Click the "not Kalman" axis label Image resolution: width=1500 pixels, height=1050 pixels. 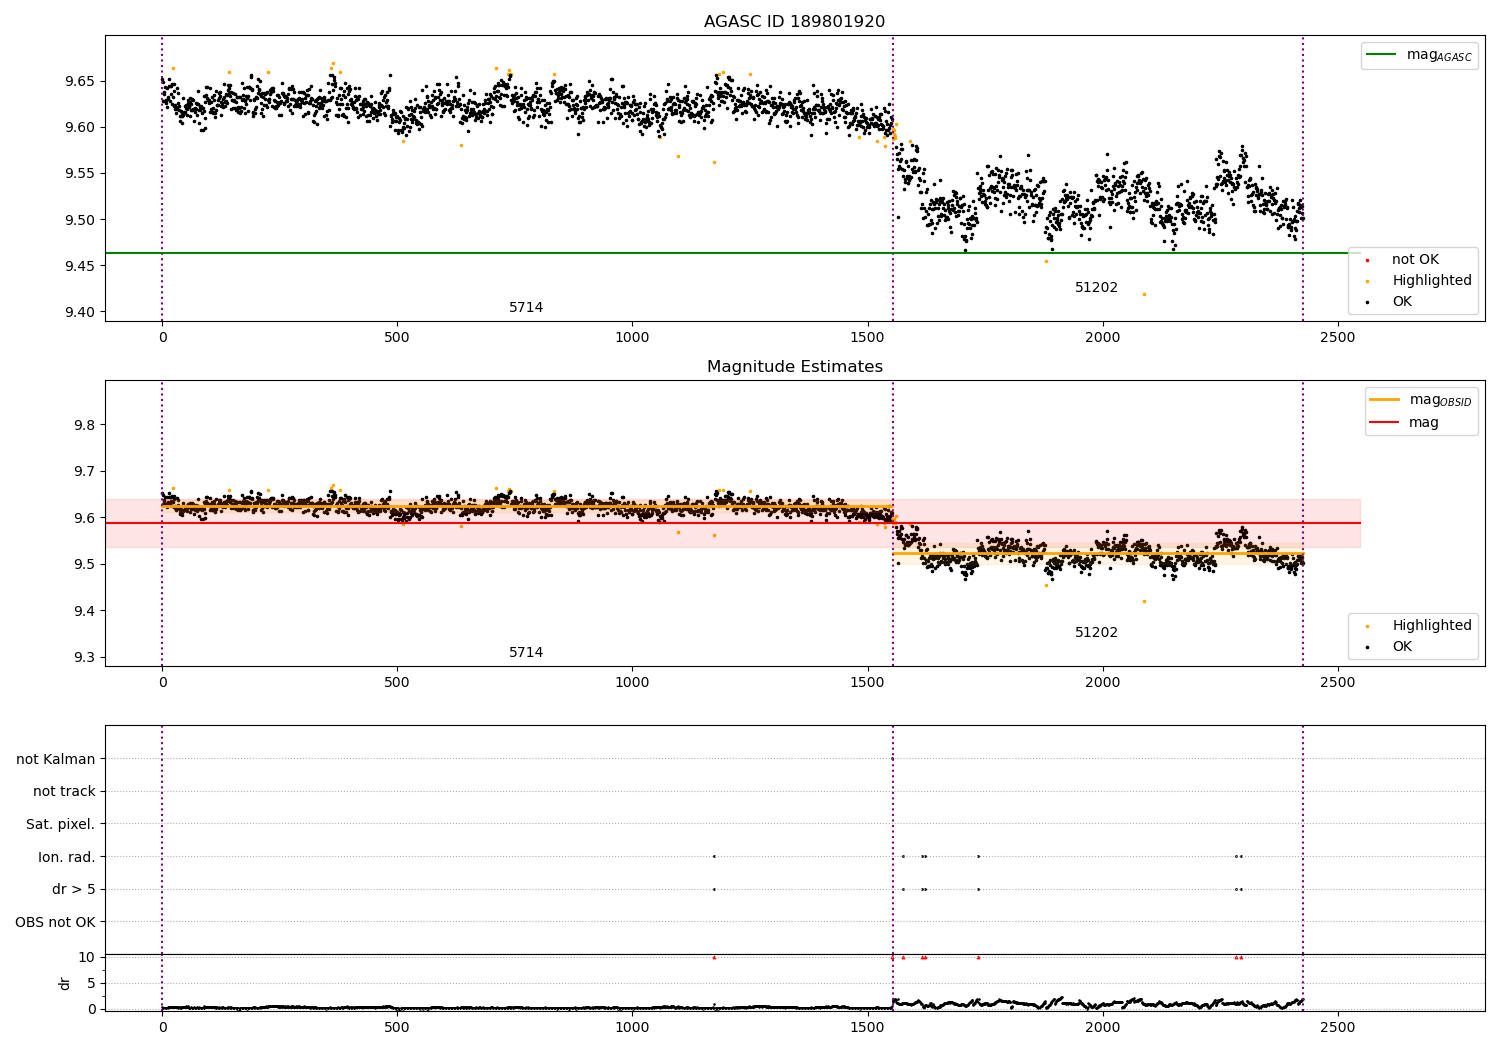pyautogui.click(x=56, y=760)
